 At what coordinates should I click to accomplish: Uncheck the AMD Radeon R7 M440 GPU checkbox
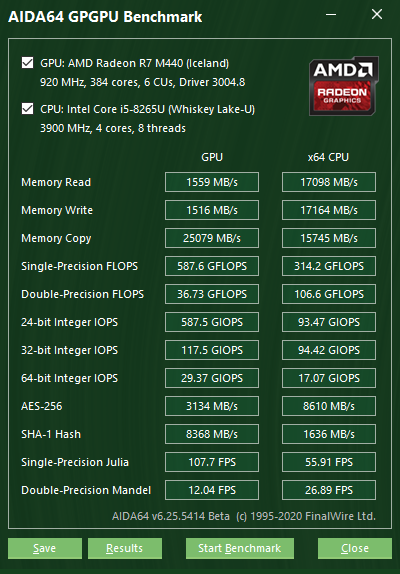click(x=27, y=63)
